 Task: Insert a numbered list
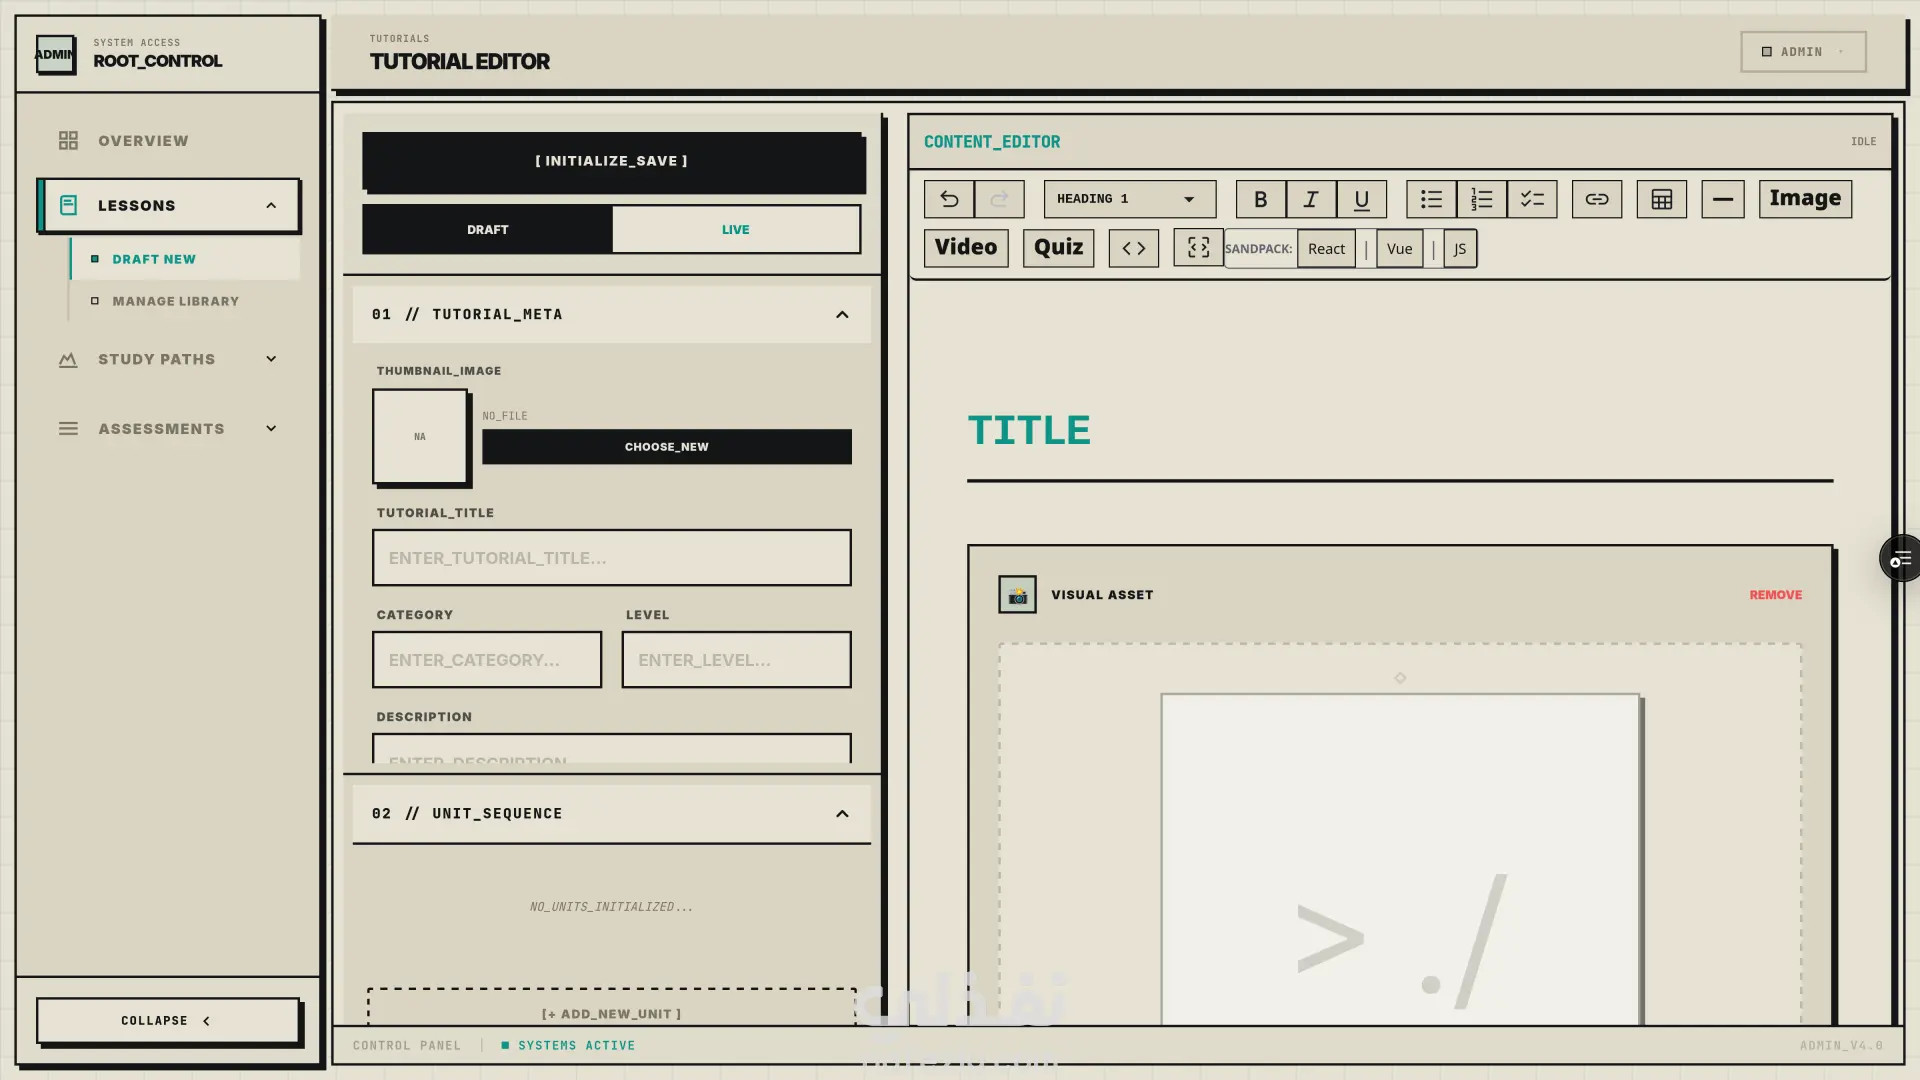click(x=1481, y=199)
